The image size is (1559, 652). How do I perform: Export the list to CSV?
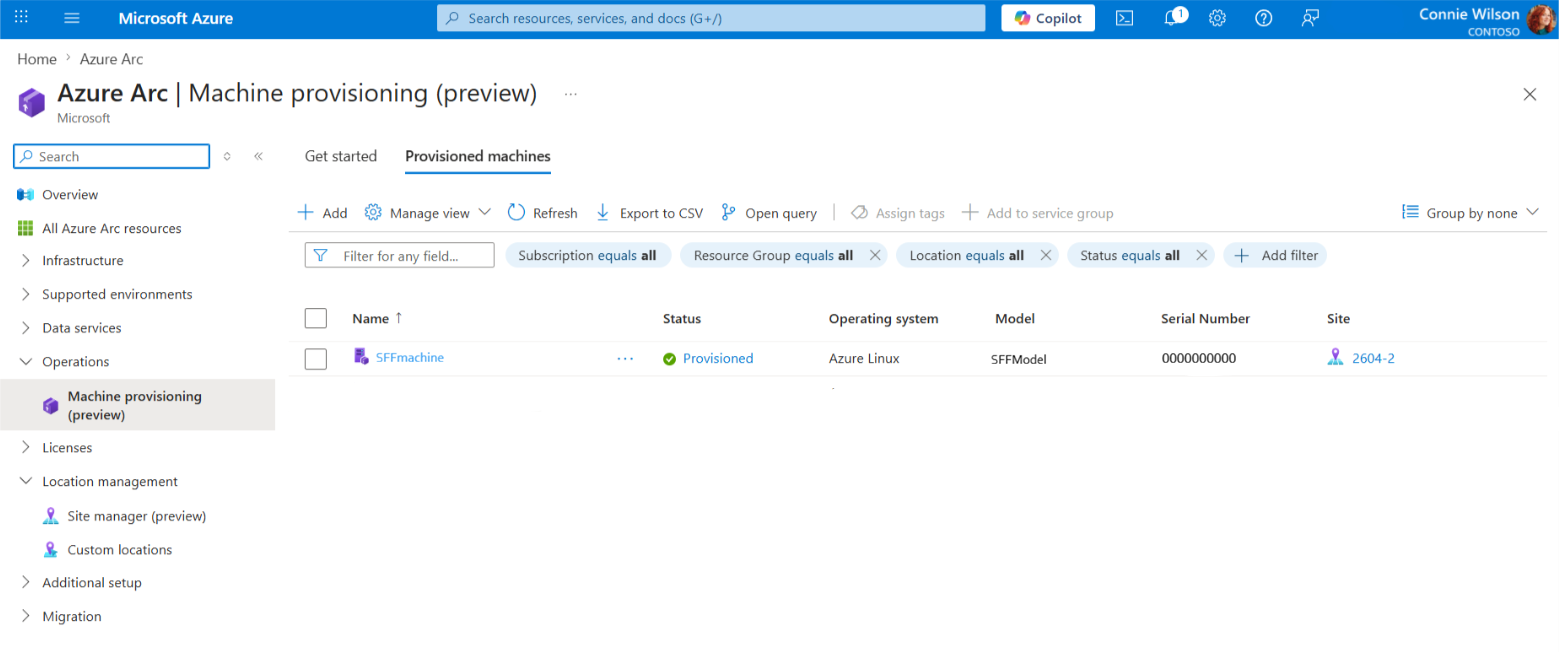coord(649,213)
